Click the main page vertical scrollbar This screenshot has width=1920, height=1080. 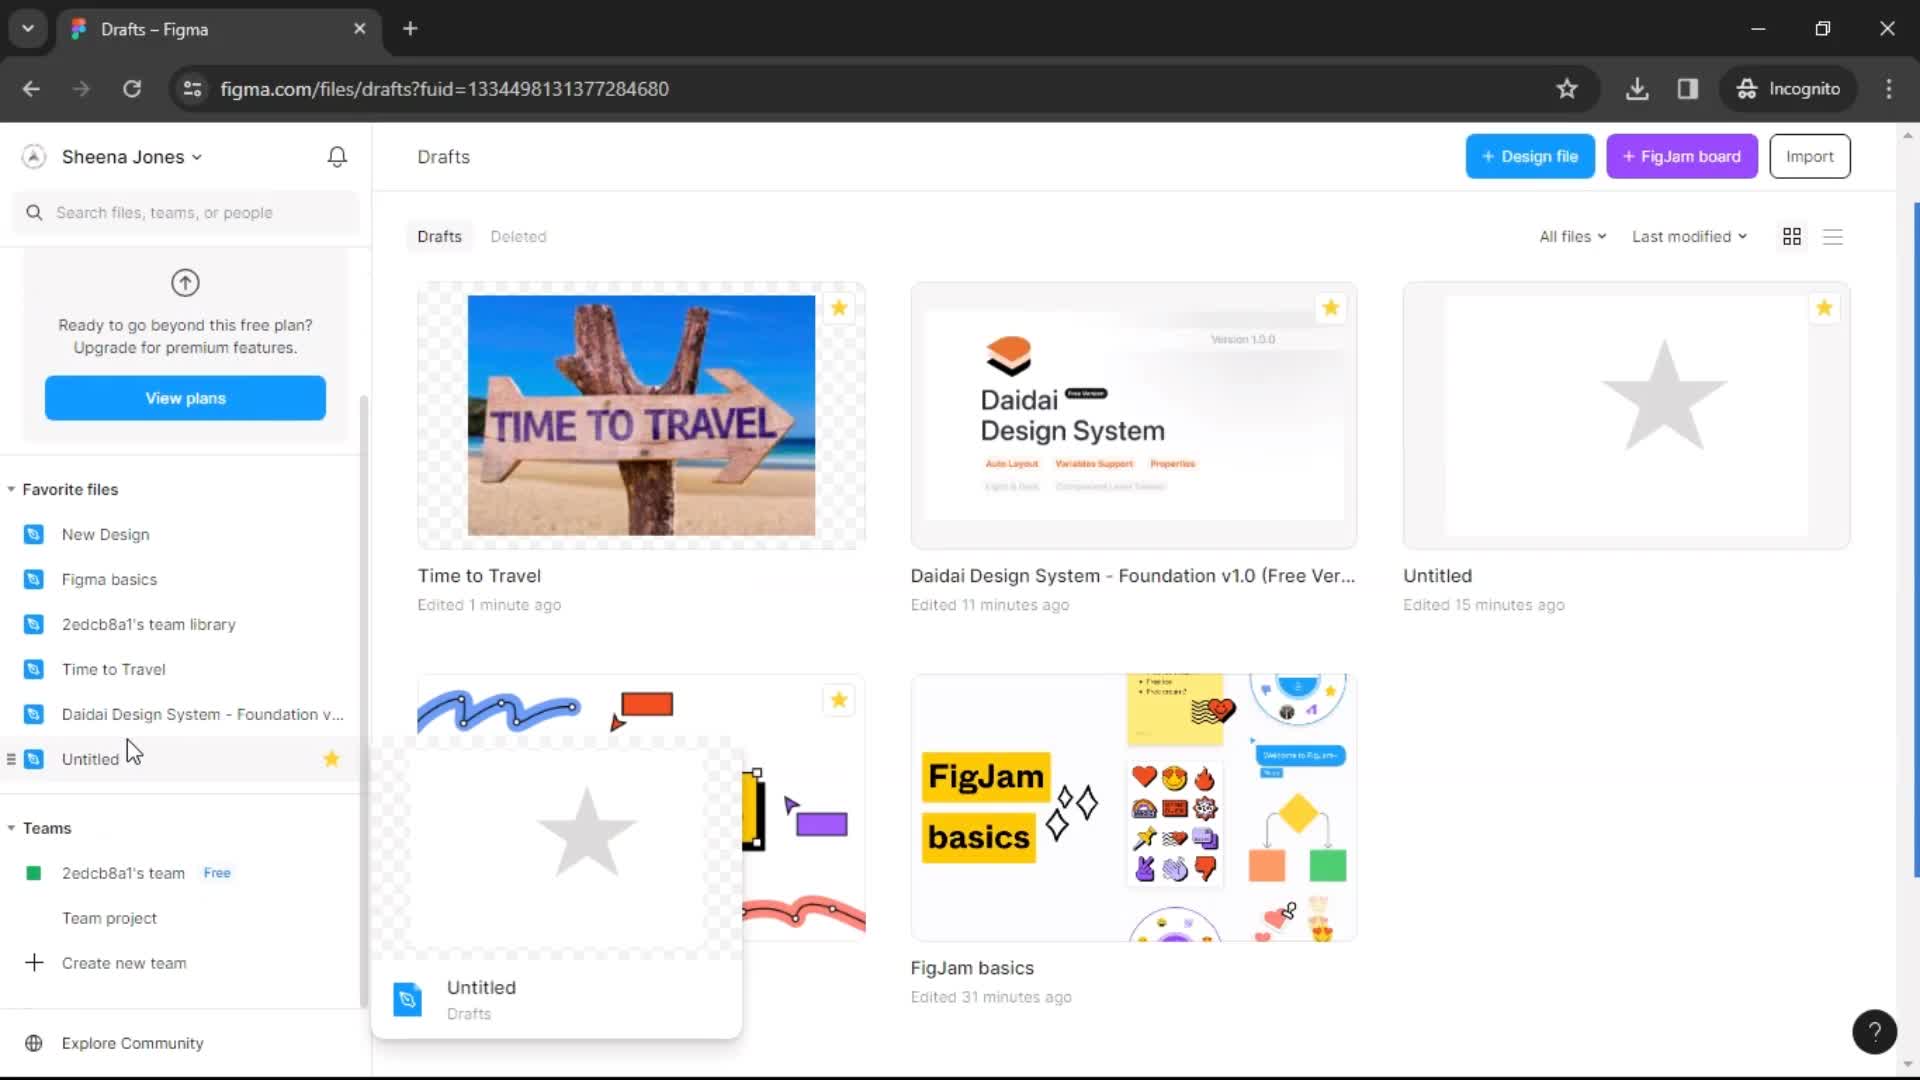(1914, 540)
